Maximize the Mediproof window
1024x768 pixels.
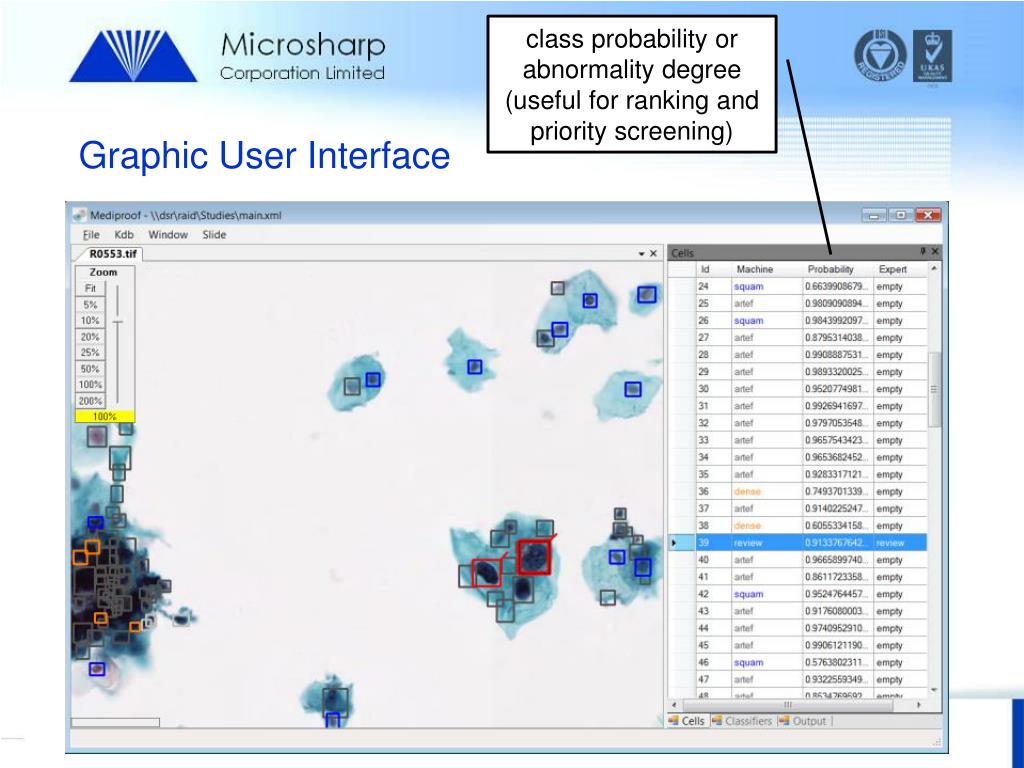pyautogui.click(x=901, y=215)
